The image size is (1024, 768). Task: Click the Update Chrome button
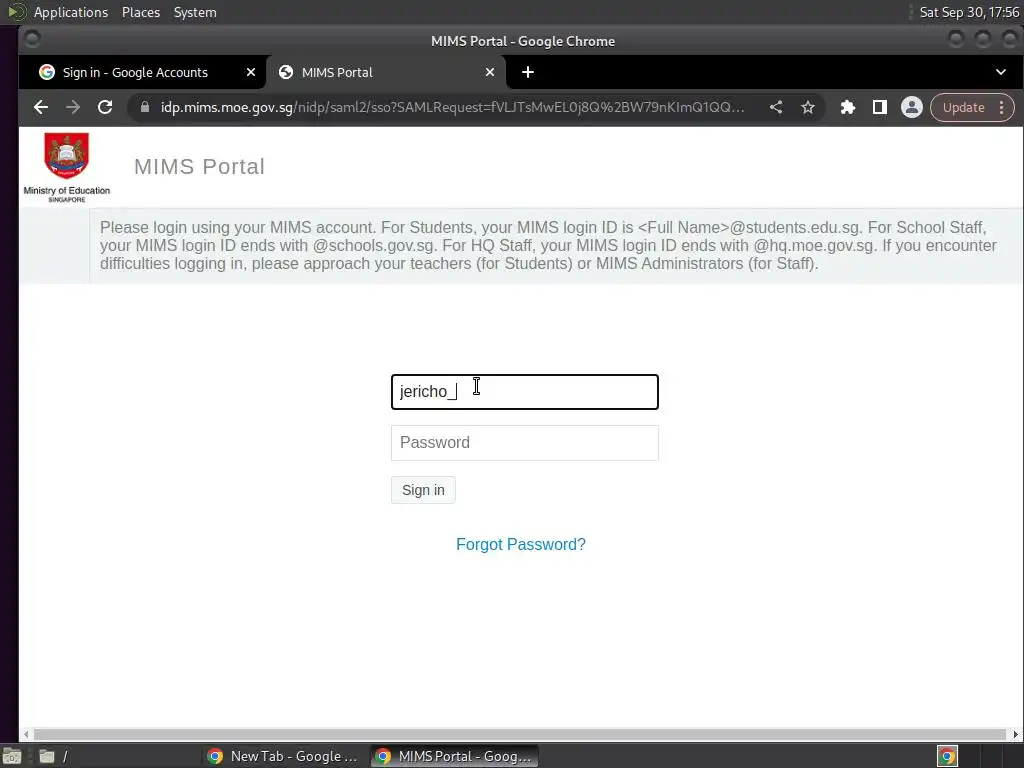tap(963, 107)
